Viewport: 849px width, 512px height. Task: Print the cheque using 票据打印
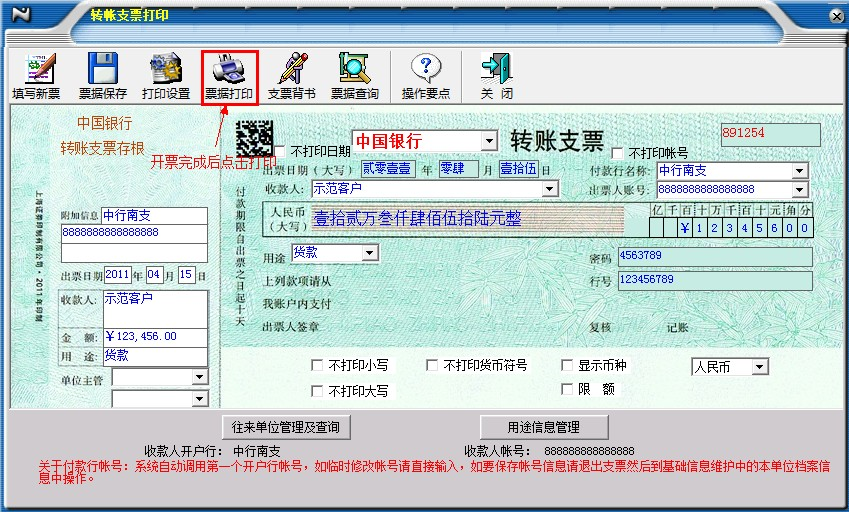click(229, 77)
